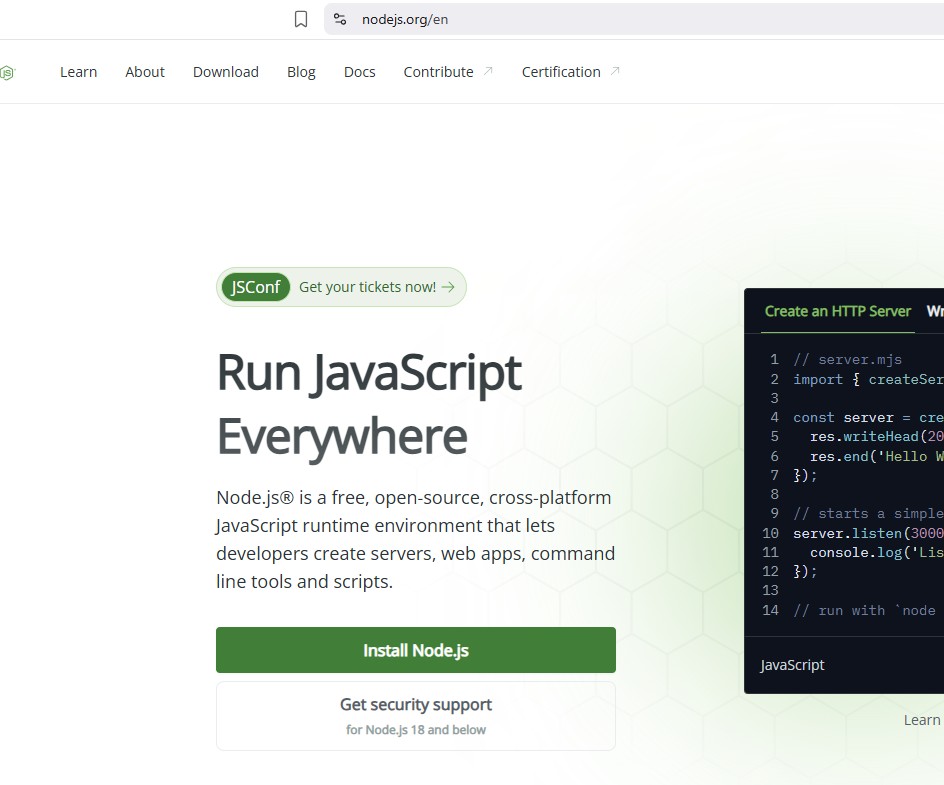The image size is (944, 785).
Task: Click the external-link arrow next to Certification
Action: coord(615,71)
